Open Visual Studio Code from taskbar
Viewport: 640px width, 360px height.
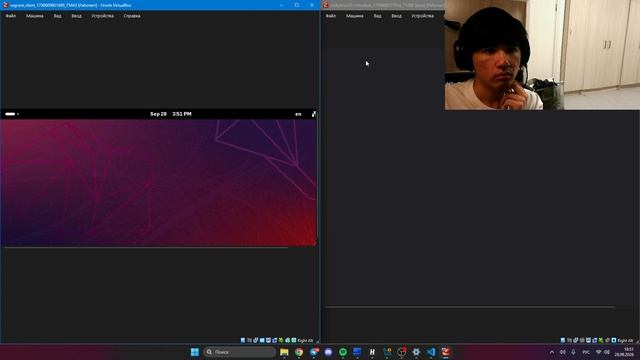tap(431, 352)
